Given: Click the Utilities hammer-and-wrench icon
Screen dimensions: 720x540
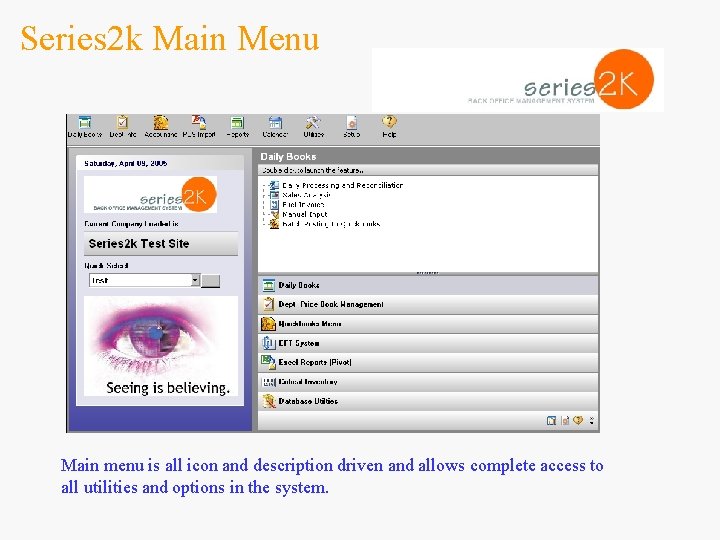Looking at the screenshot, I should [313, 126].
